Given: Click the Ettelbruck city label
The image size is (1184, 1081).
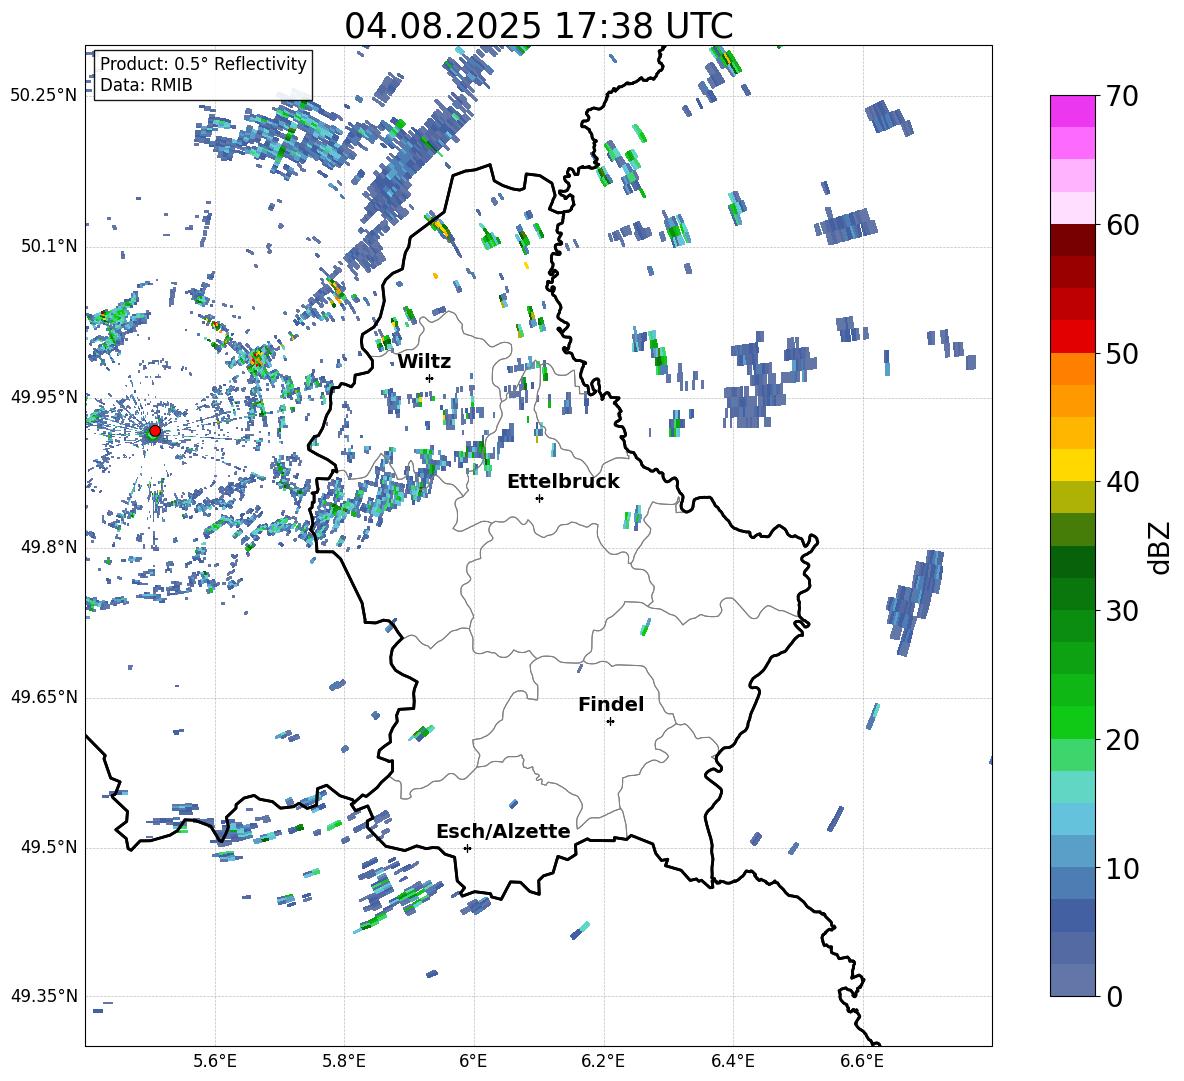Looking at the screenshot, I should pyautogui.click(x=563, y=482).
